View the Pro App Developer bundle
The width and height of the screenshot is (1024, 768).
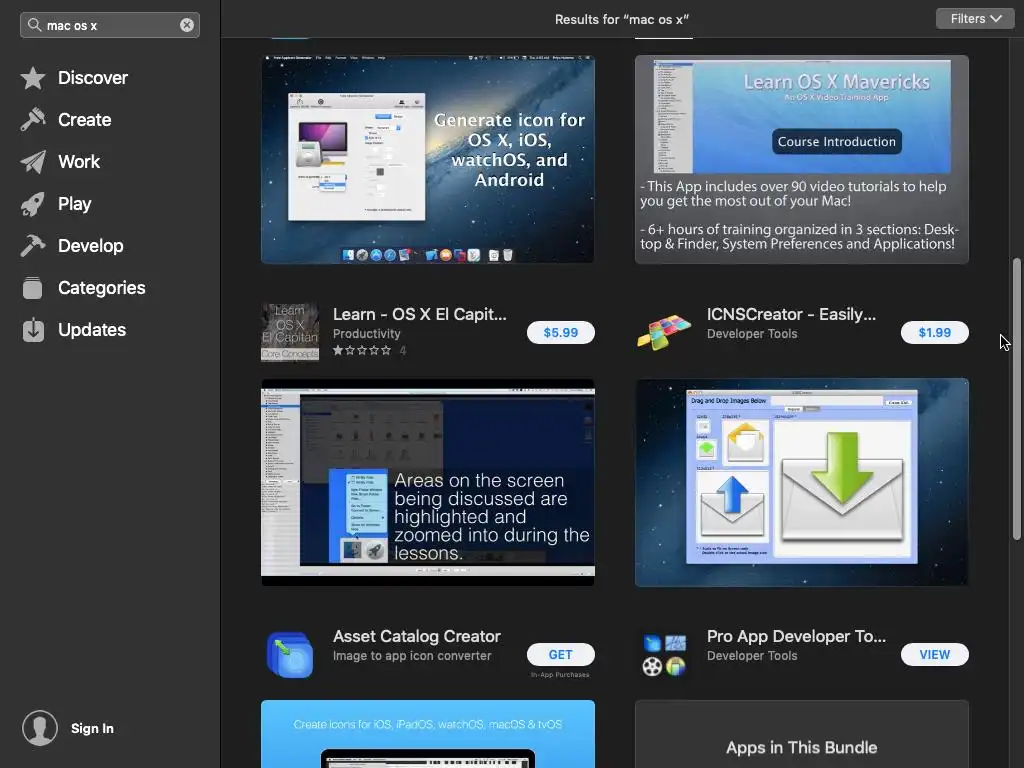tap(935, 654)
